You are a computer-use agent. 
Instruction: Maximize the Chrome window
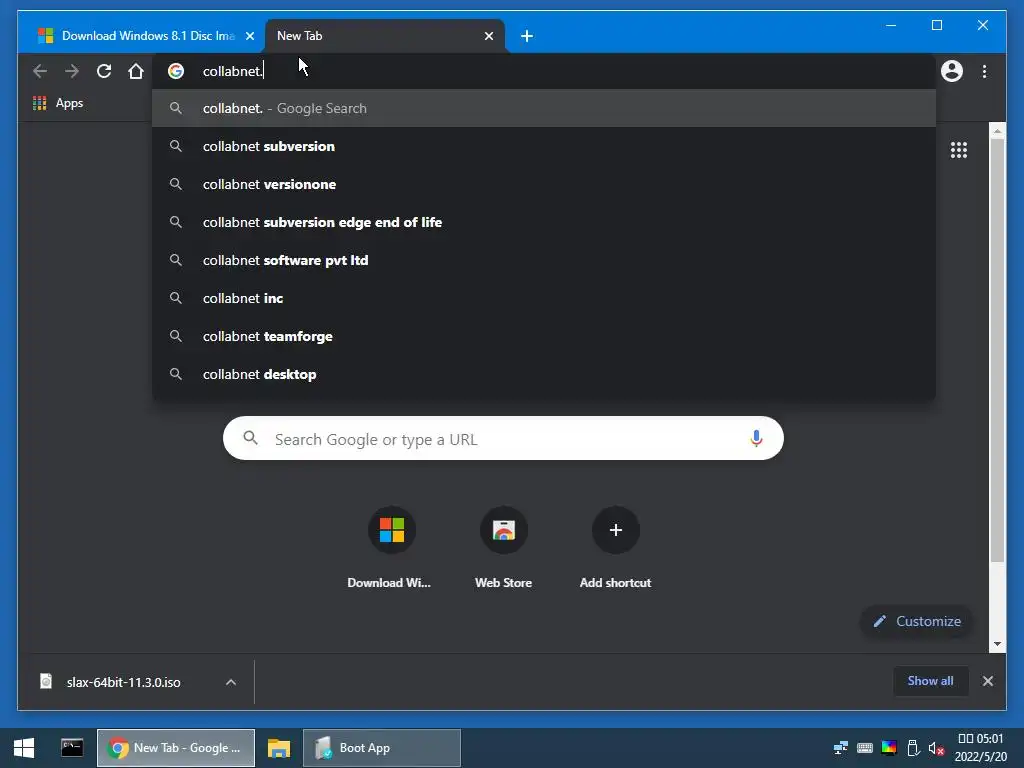pos(936,25)
